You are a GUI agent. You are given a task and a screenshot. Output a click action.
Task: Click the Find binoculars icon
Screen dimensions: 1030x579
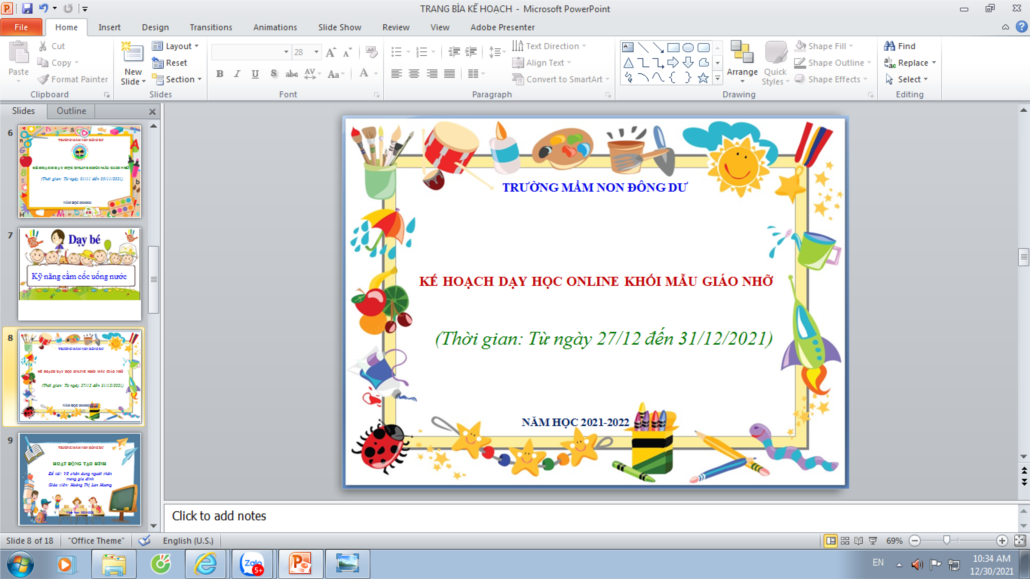[x=890, y=46]
